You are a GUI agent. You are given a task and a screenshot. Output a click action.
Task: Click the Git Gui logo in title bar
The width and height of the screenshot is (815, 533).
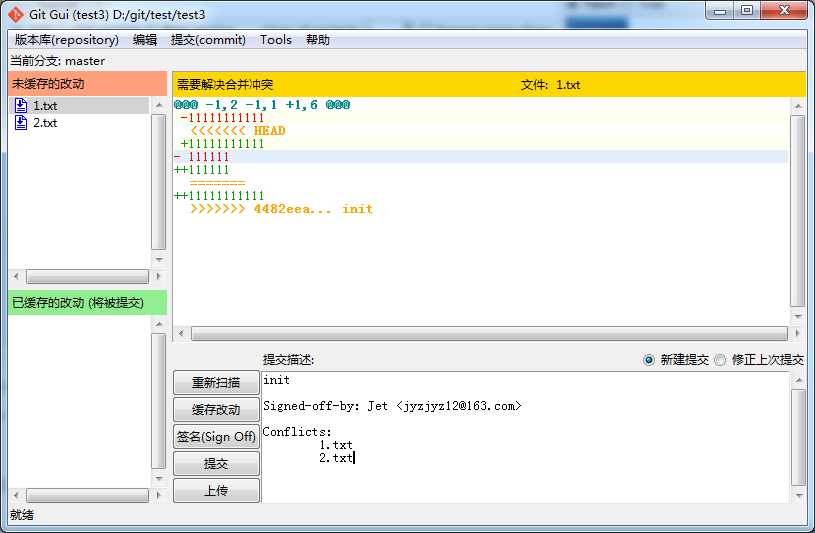[16, 15]
